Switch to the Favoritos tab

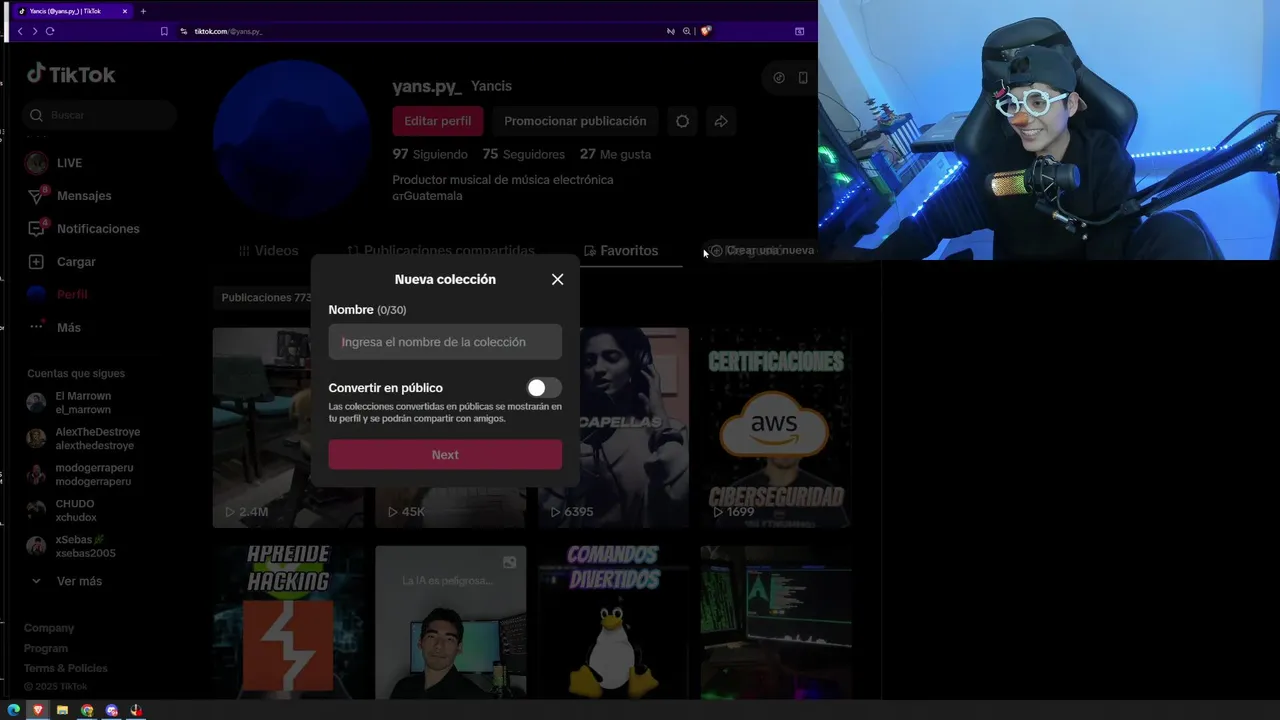point(621,251)
